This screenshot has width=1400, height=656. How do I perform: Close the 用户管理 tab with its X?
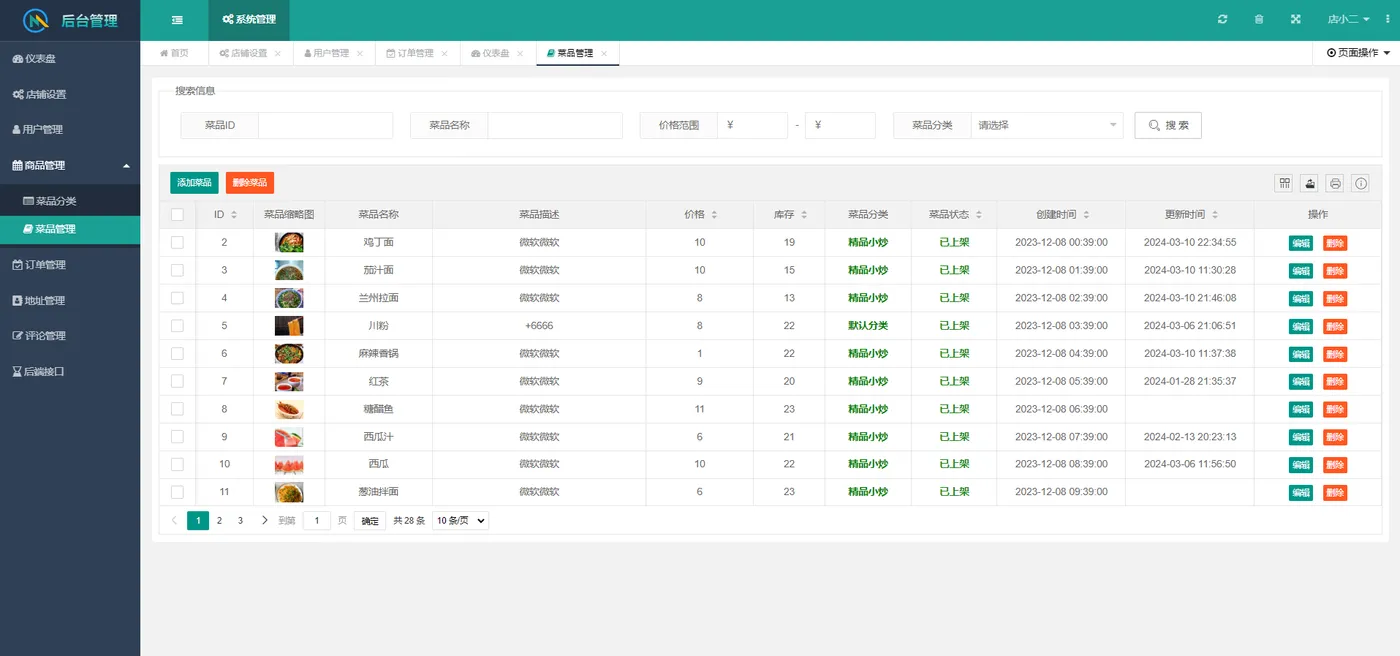[360, 53]
